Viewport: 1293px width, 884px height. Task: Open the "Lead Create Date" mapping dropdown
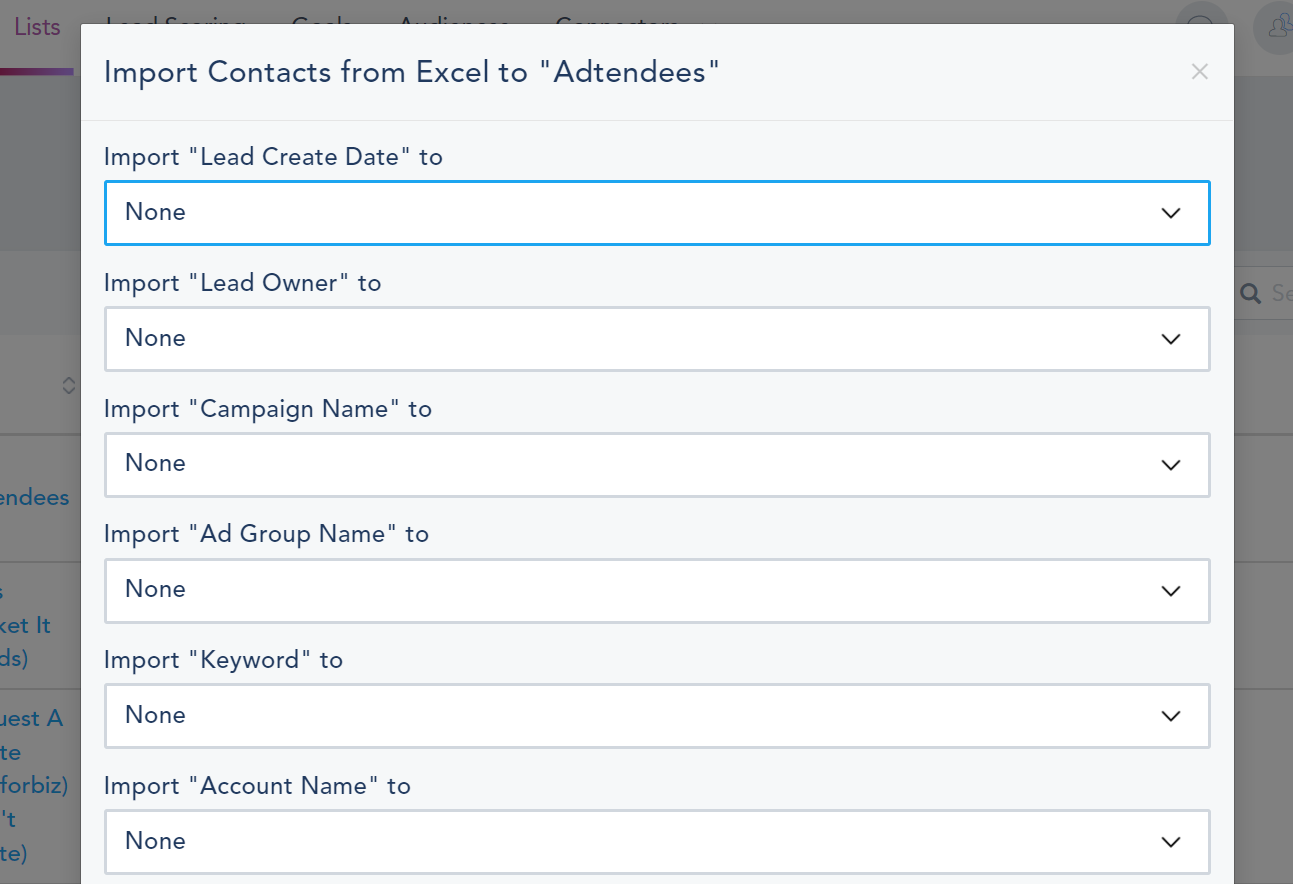tap(657, 212)
